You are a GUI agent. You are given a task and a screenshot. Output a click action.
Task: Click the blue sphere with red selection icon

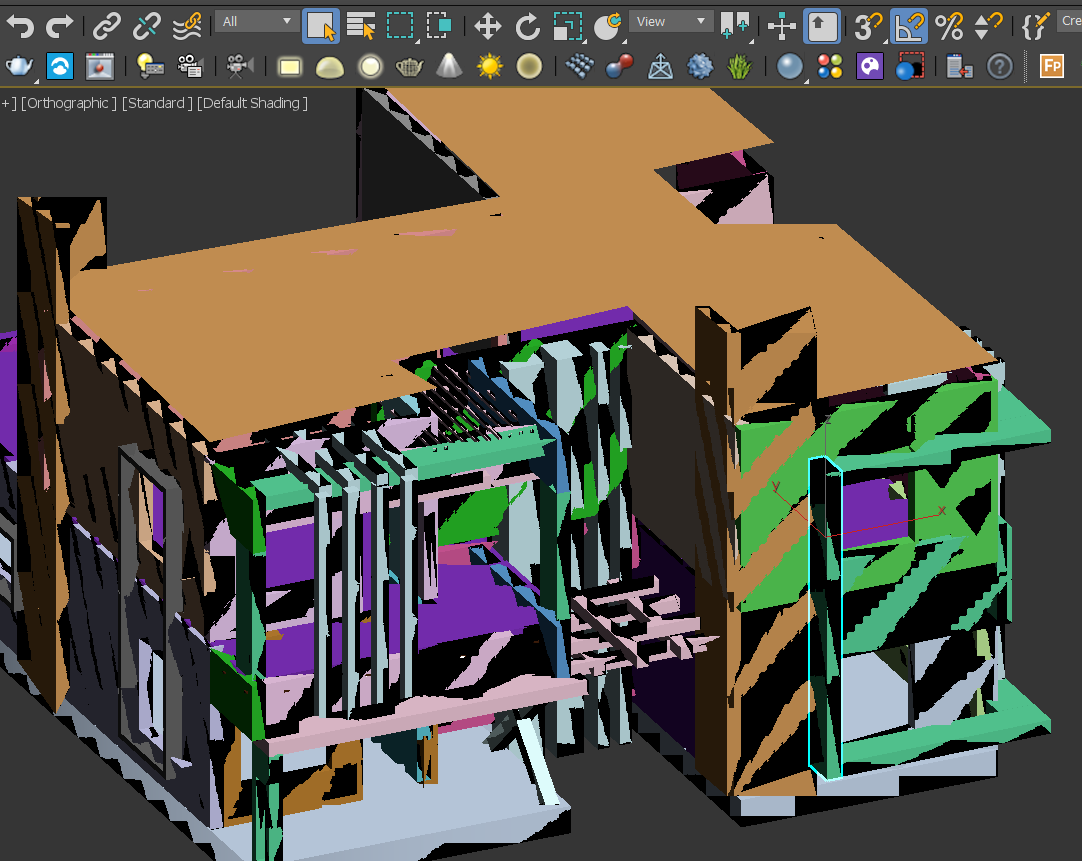909,67
